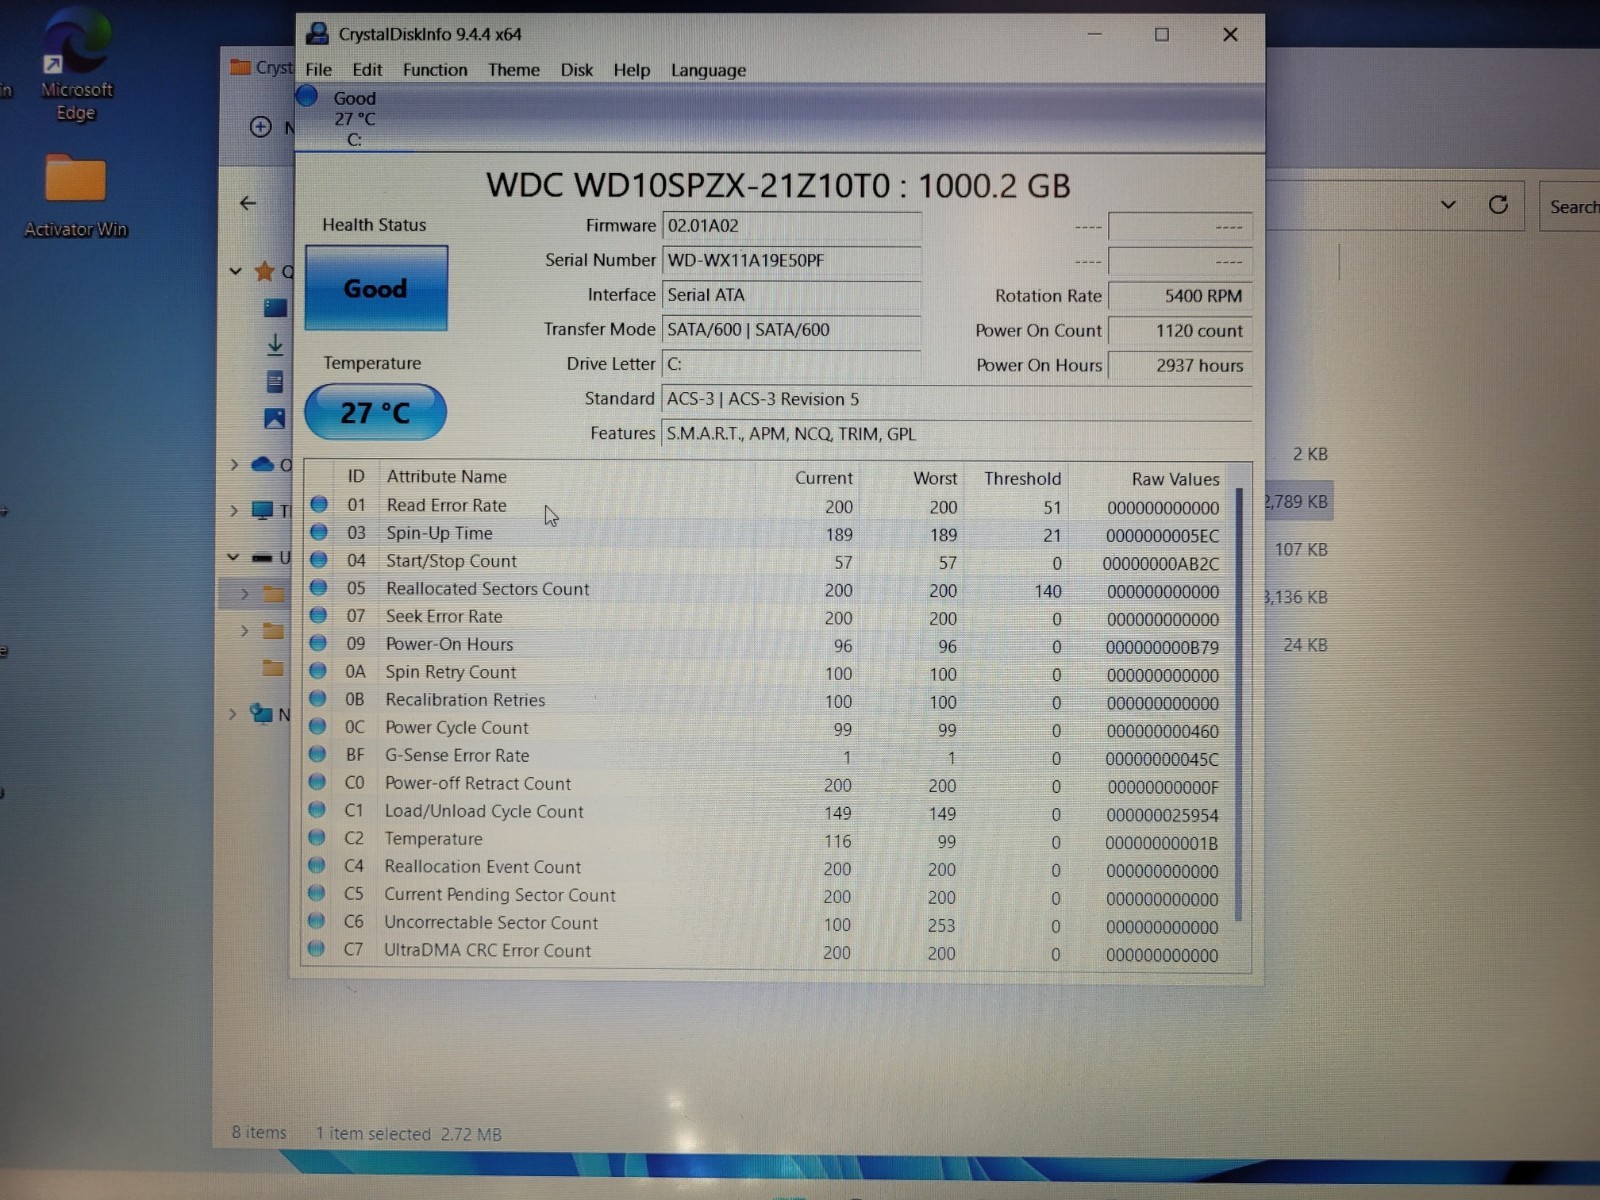Collapse the USB drive tree item
Screen dimensions: 1600x1200
click(233, 557)
